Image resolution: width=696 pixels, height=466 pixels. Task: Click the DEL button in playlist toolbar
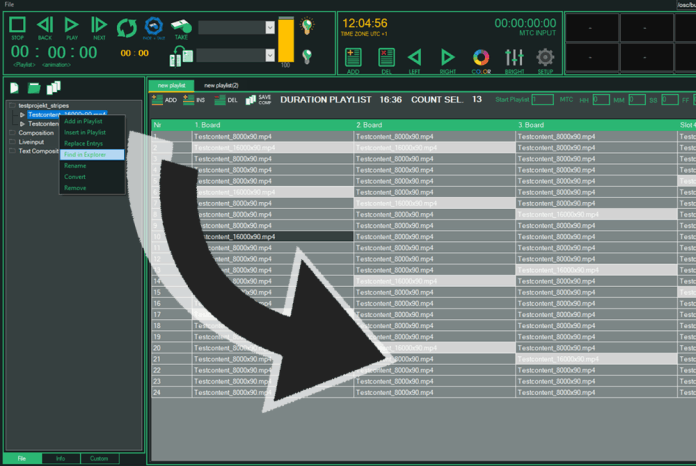(225, 100)
